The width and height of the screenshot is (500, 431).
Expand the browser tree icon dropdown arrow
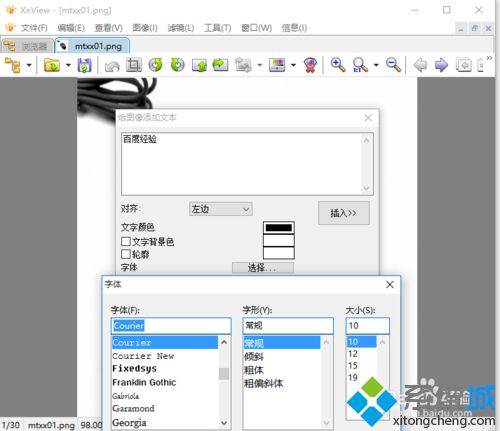tap(29, 65)
